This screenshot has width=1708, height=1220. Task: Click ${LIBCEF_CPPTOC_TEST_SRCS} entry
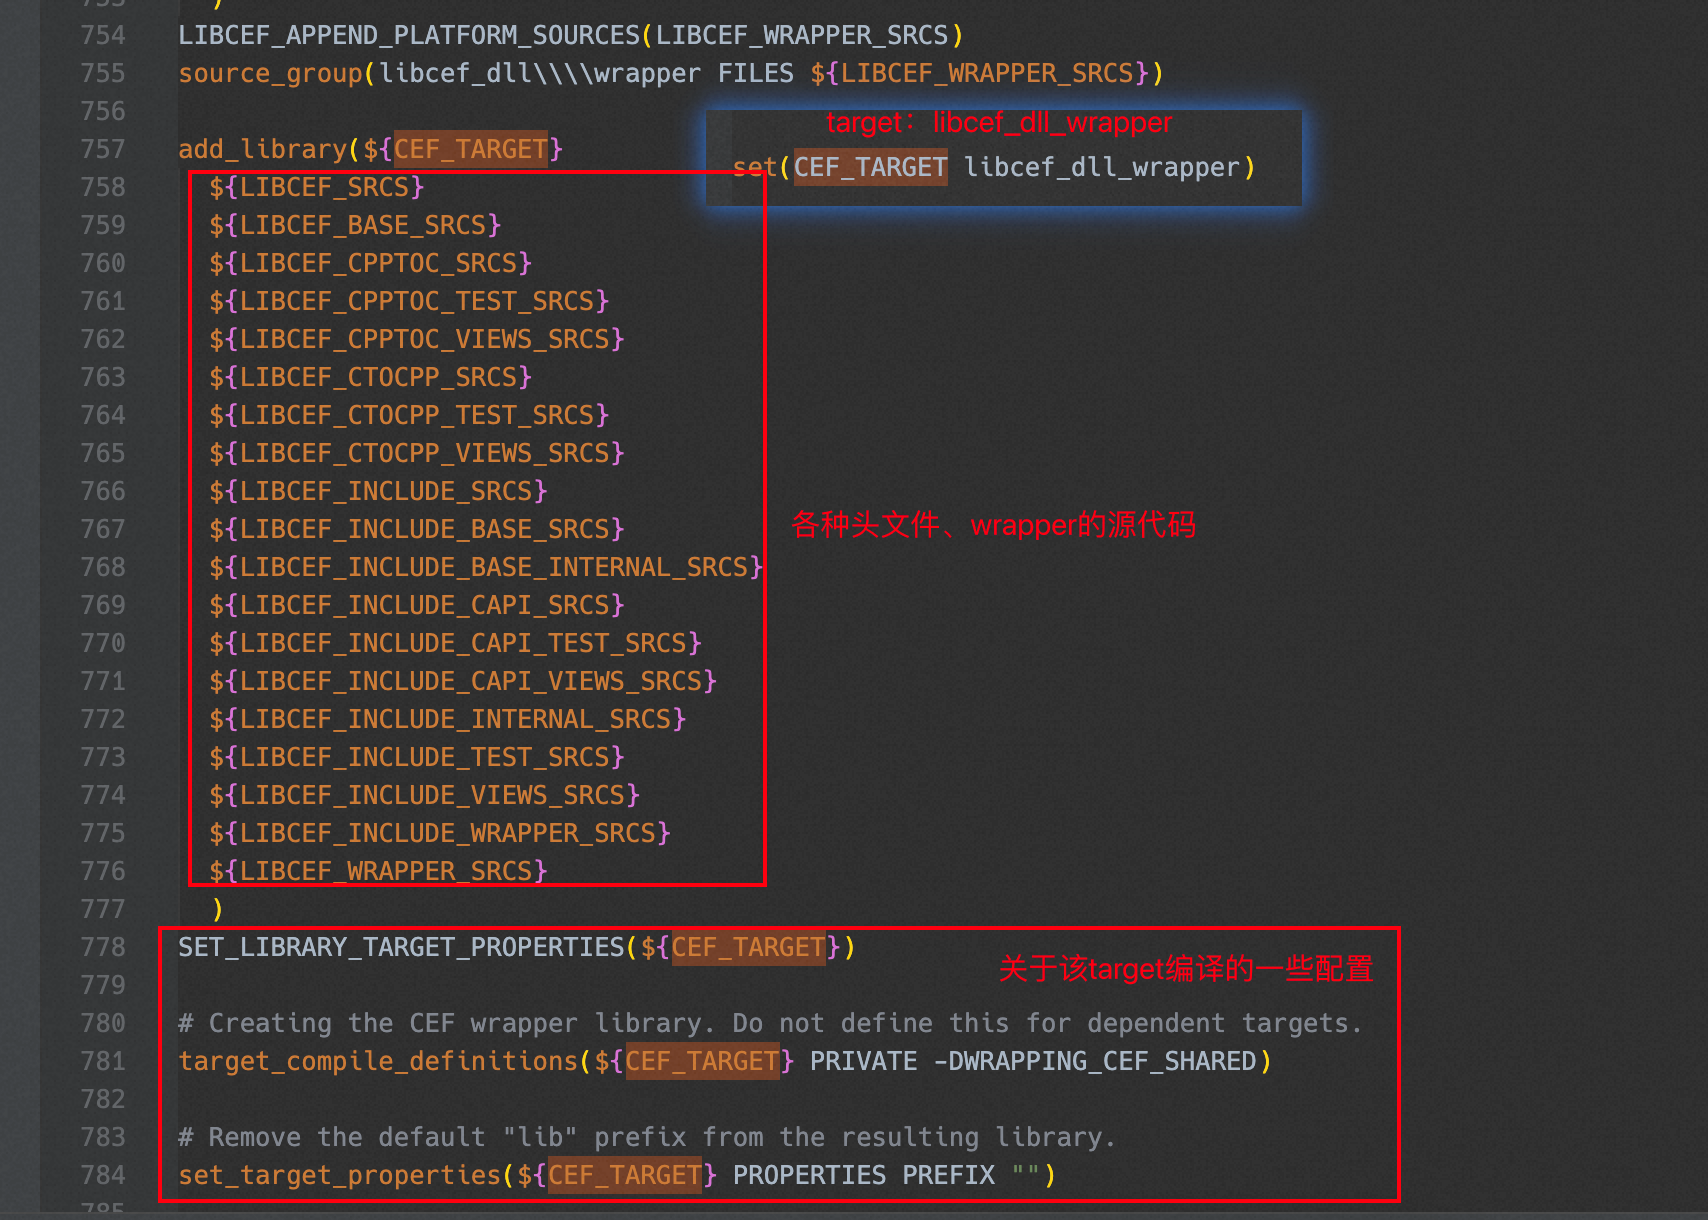(x=409, y=301)
